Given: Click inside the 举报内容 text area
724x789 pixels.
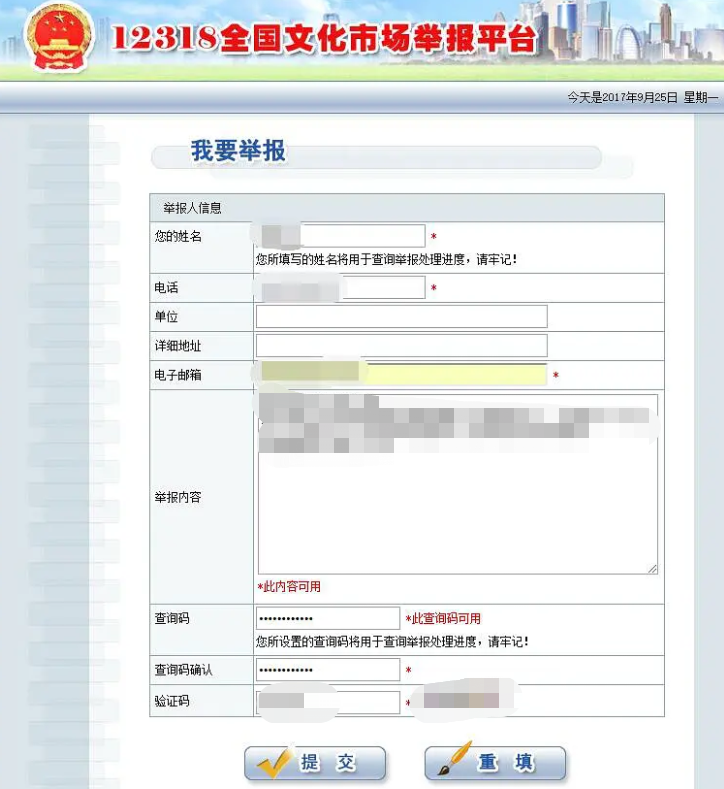Looking at the screenshot, I should click(458, 484).
